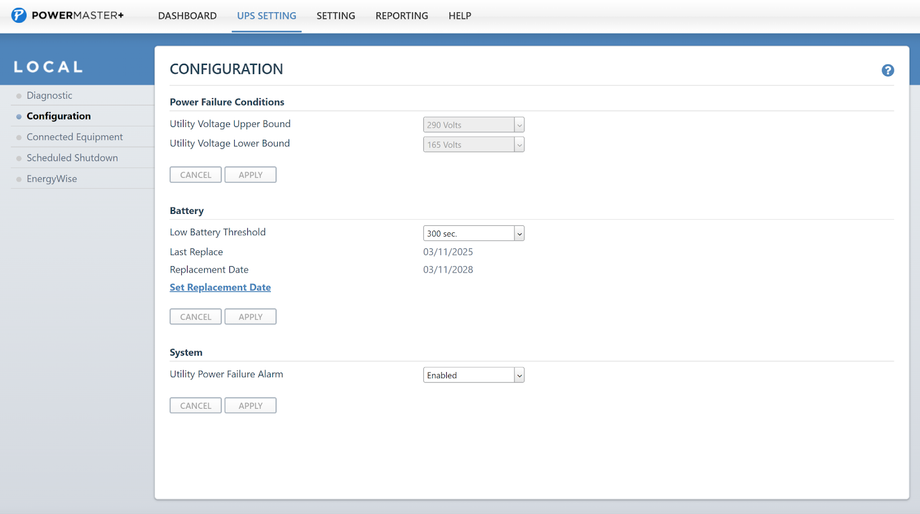Open the Utility Voltage Upper Bound dropdown
Image resolution: width=920 pixels, height=514 pixels.
[x=473, y=125]
